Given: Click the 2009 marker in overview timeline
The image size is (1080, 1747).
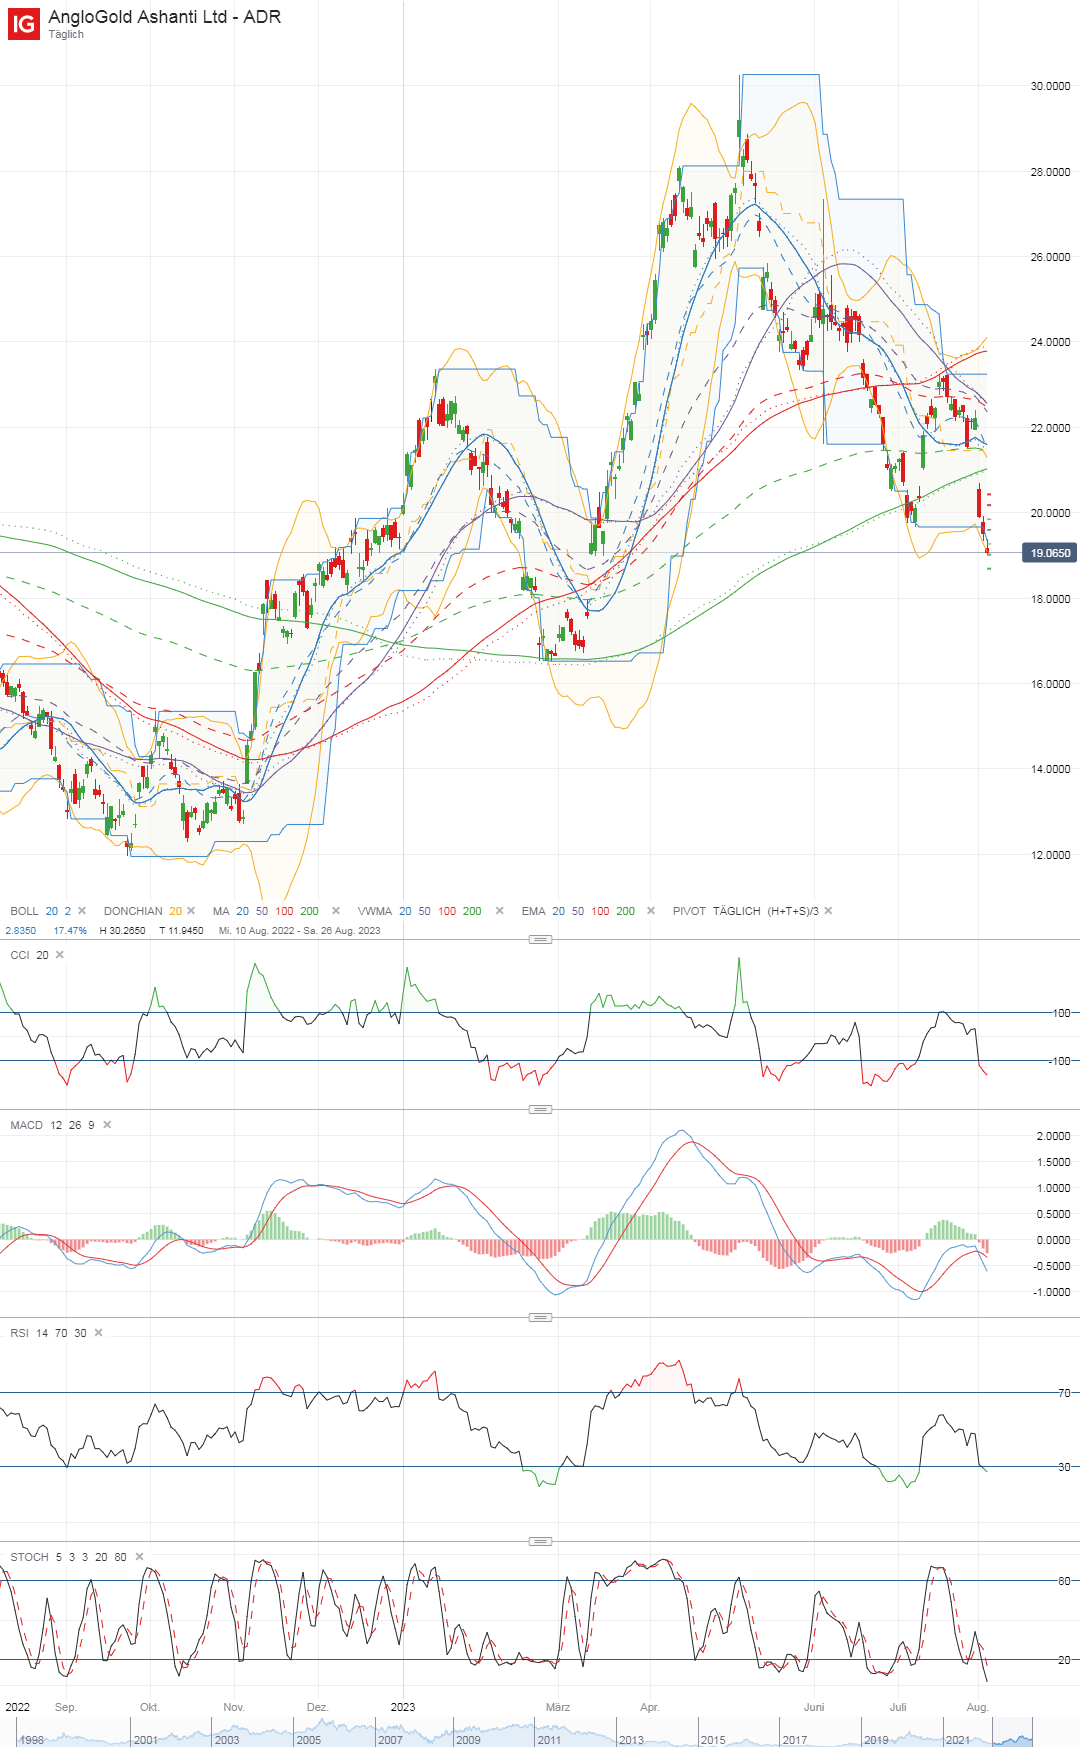Looking at the screenshot, I should [468, 1740].
